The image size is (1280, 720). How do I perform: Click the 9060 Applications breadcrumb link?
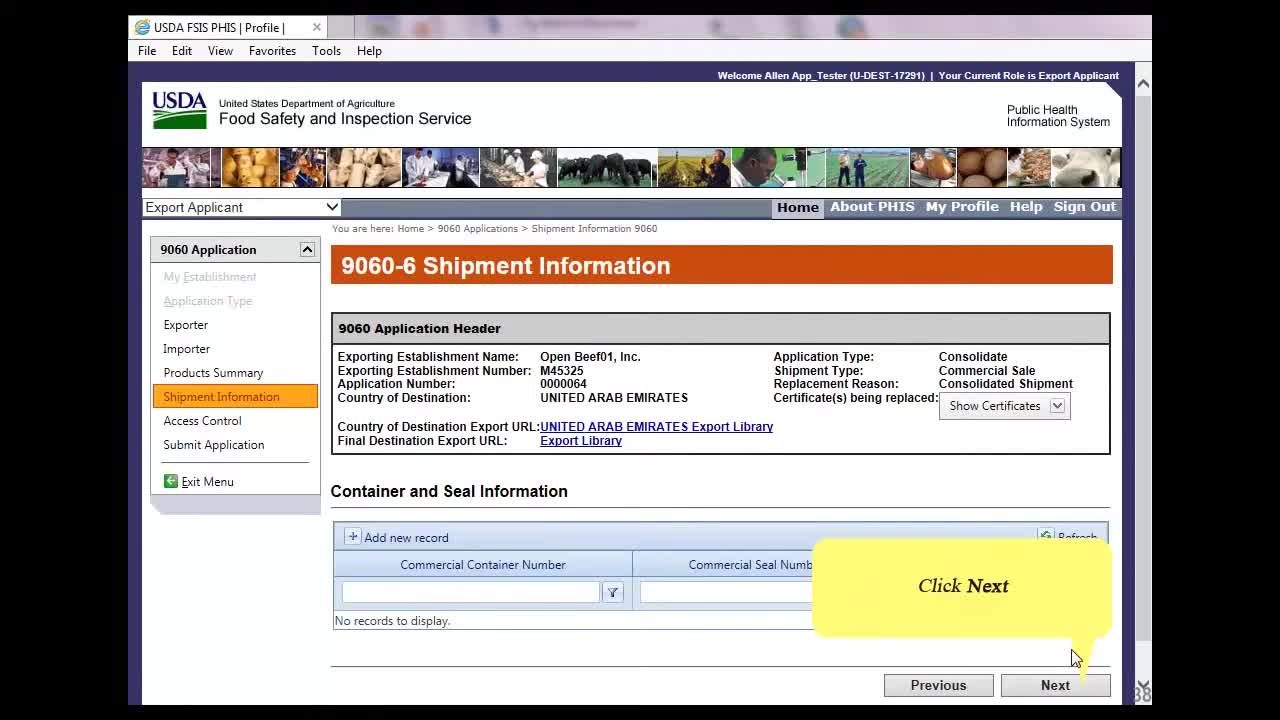(x=477, y=229)
